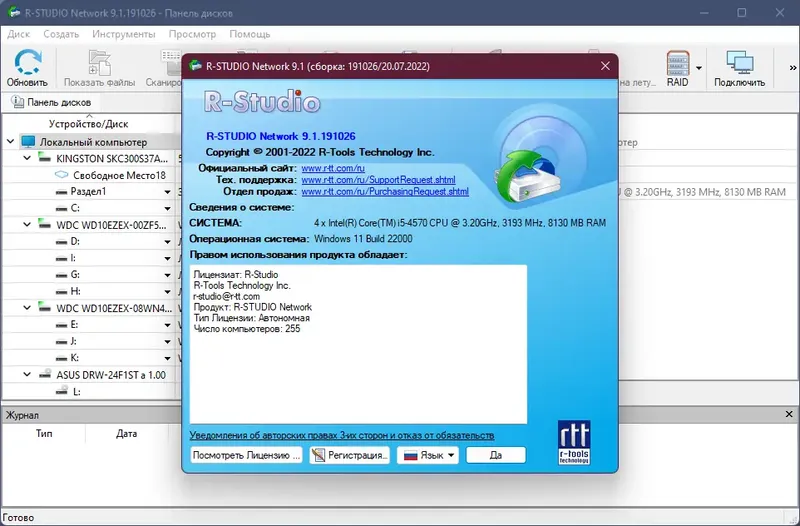Collapse the KINGSTON SKC300S37A drive node
Viewport: 800px width, 526px height.
click(x=27, y=158)
